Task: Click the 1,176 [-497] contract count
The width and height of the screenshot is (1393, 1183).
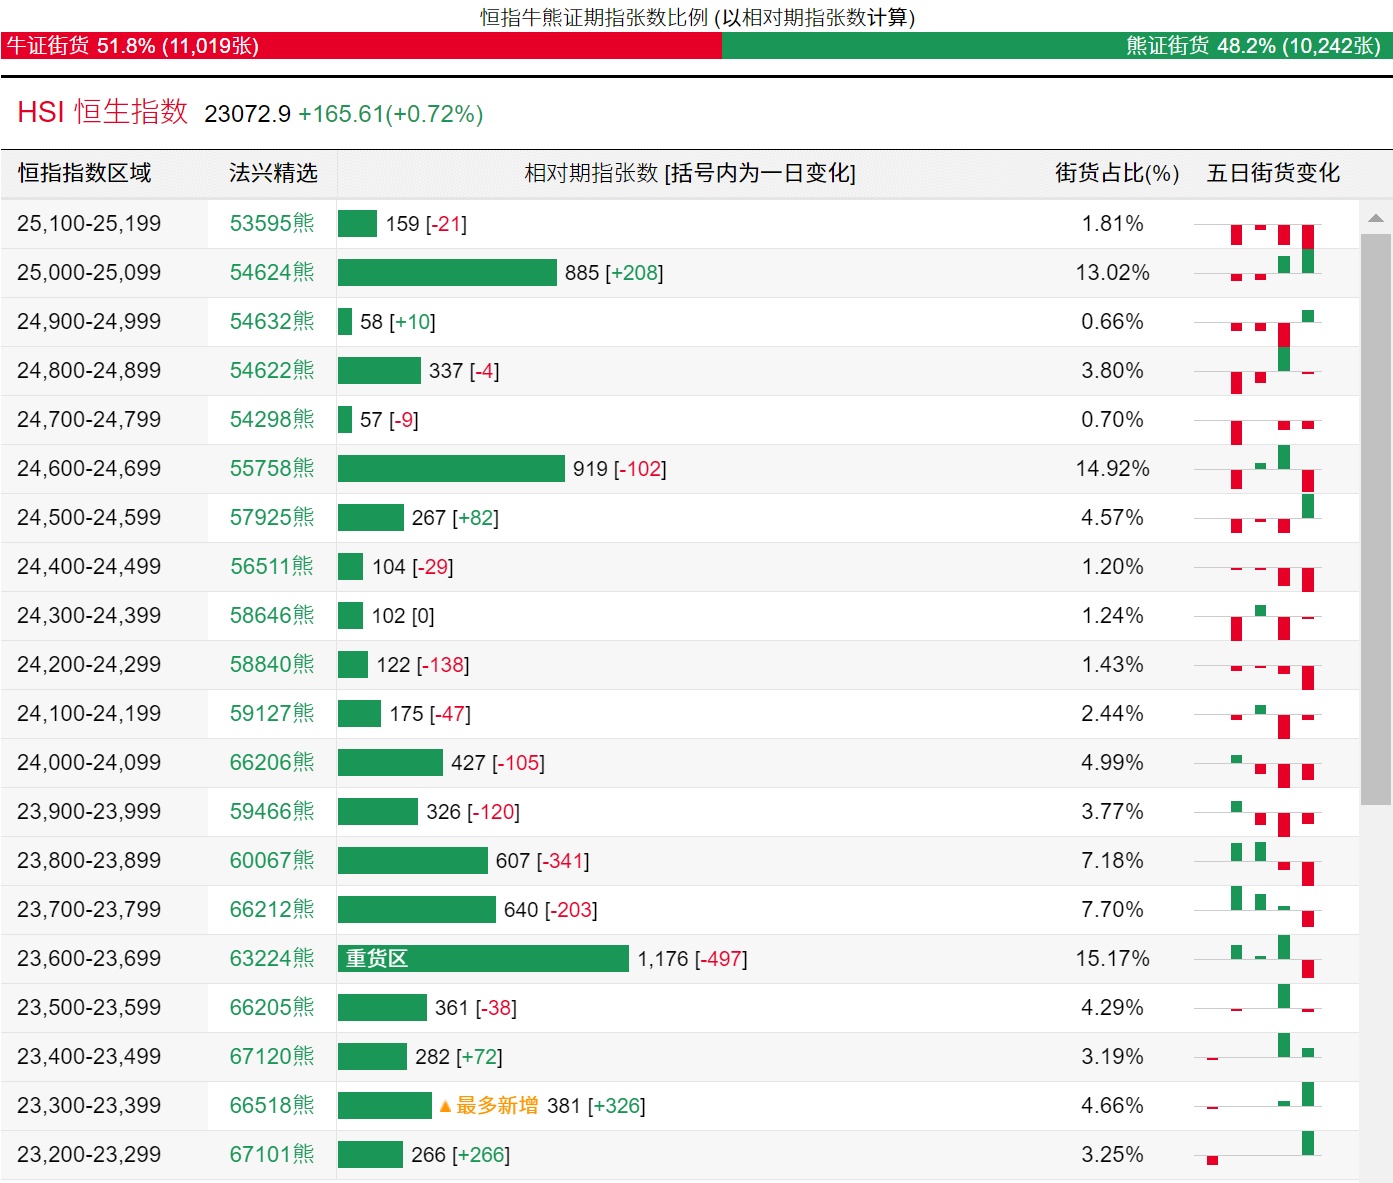Action: point(692,959)
